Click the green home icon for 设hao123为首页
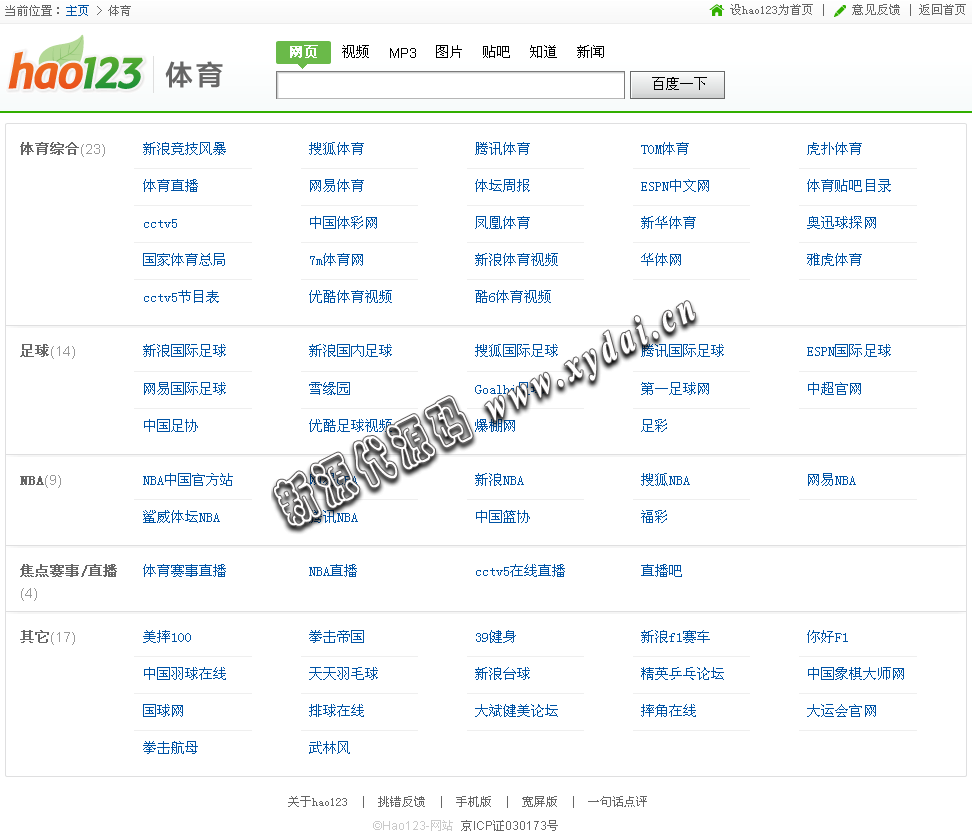972x835 pixels. [x=717, y=10]
